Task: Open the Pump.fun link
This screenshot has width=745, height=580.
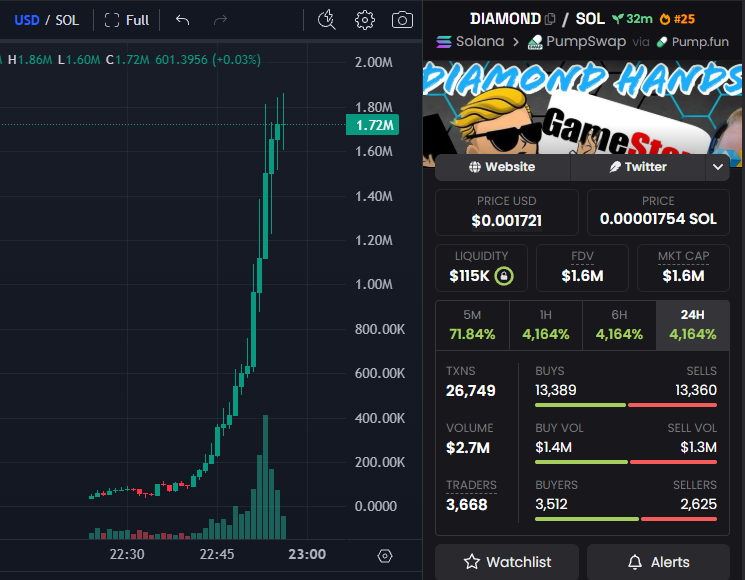Action: point(700,42)
